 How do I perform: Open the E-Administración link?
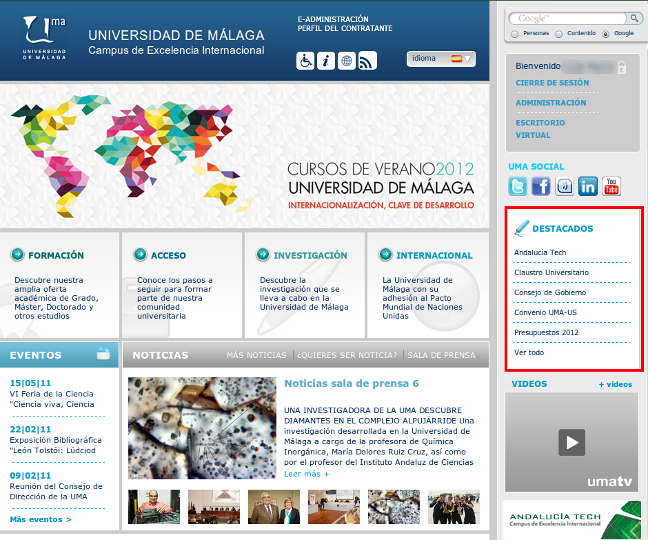(x=333, y=19)
